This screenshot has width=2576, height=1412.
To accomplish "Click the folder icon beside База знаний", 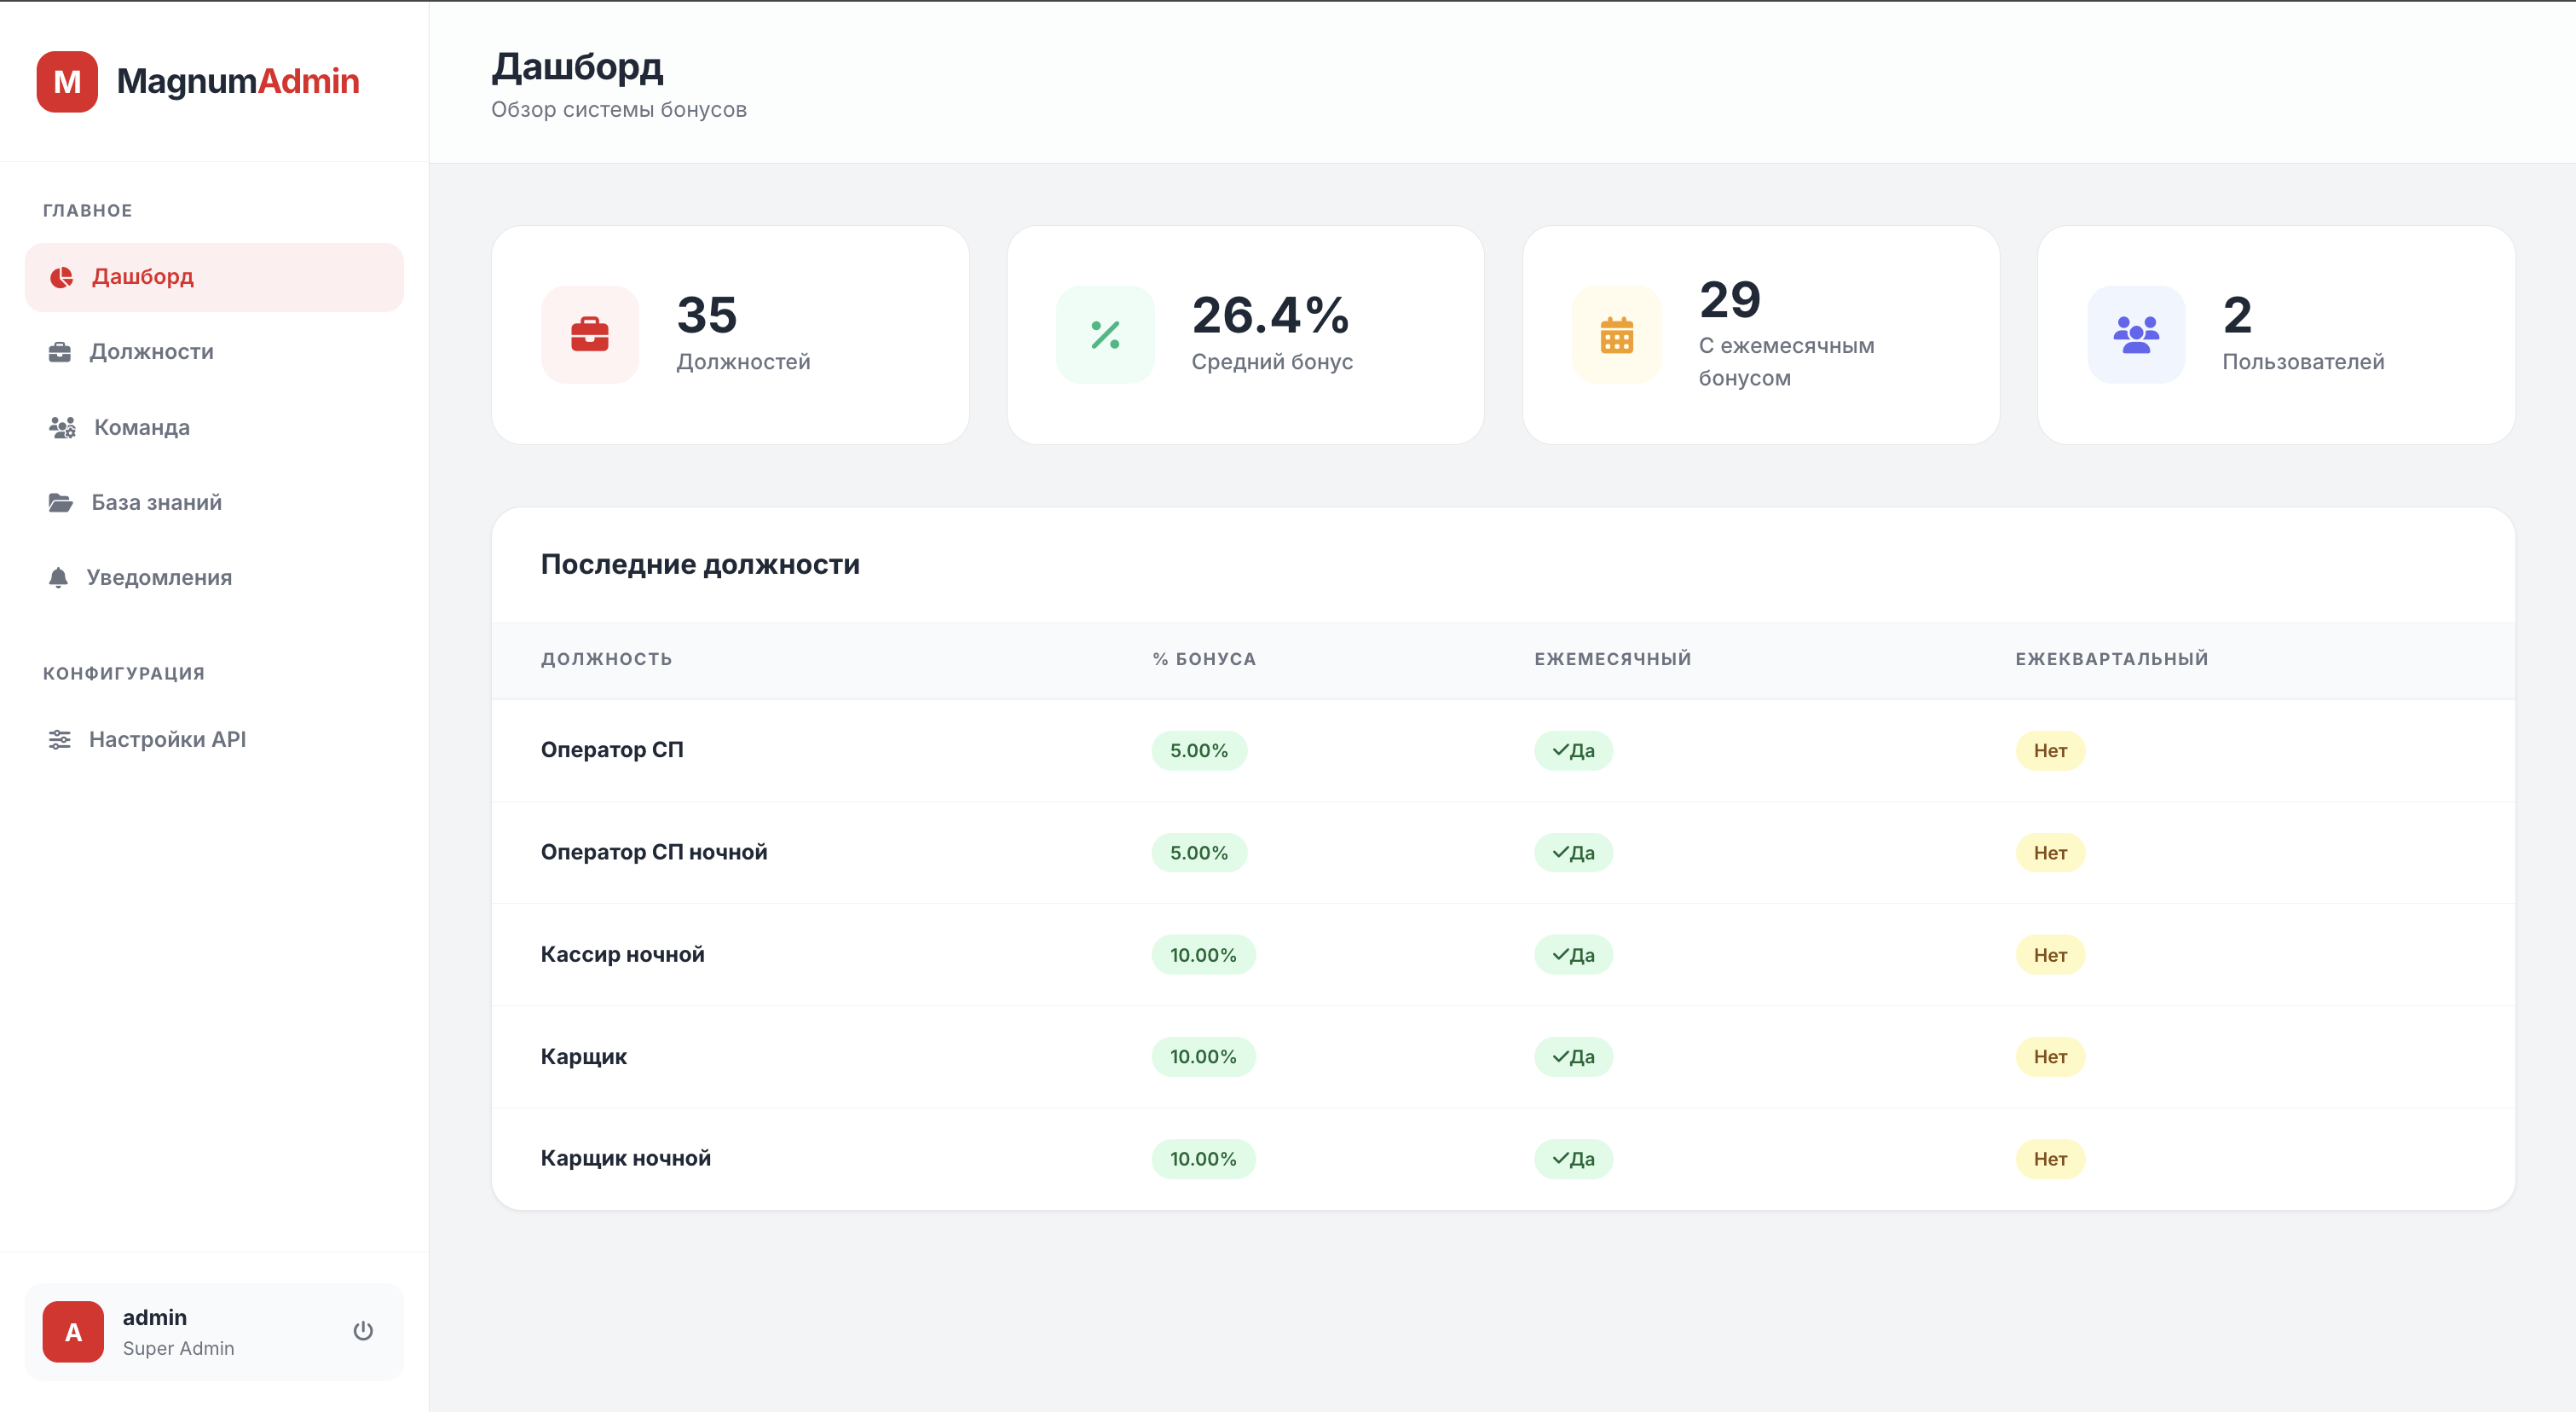I will point(61,502).
